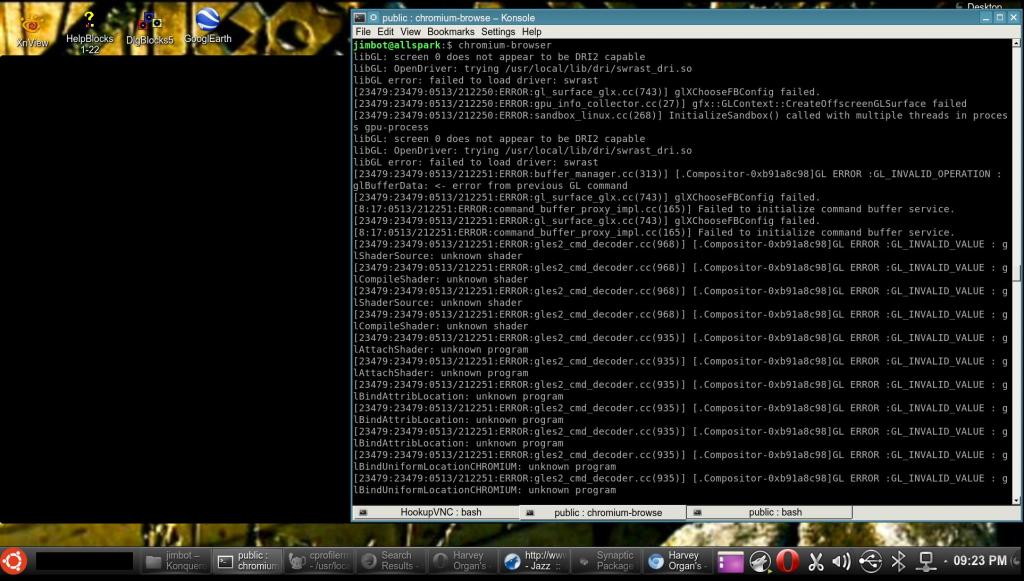The width and height of the screenshot is (1024, 581).
Task: Click the Konsole vertical scrollbar
Action: 1017,272
